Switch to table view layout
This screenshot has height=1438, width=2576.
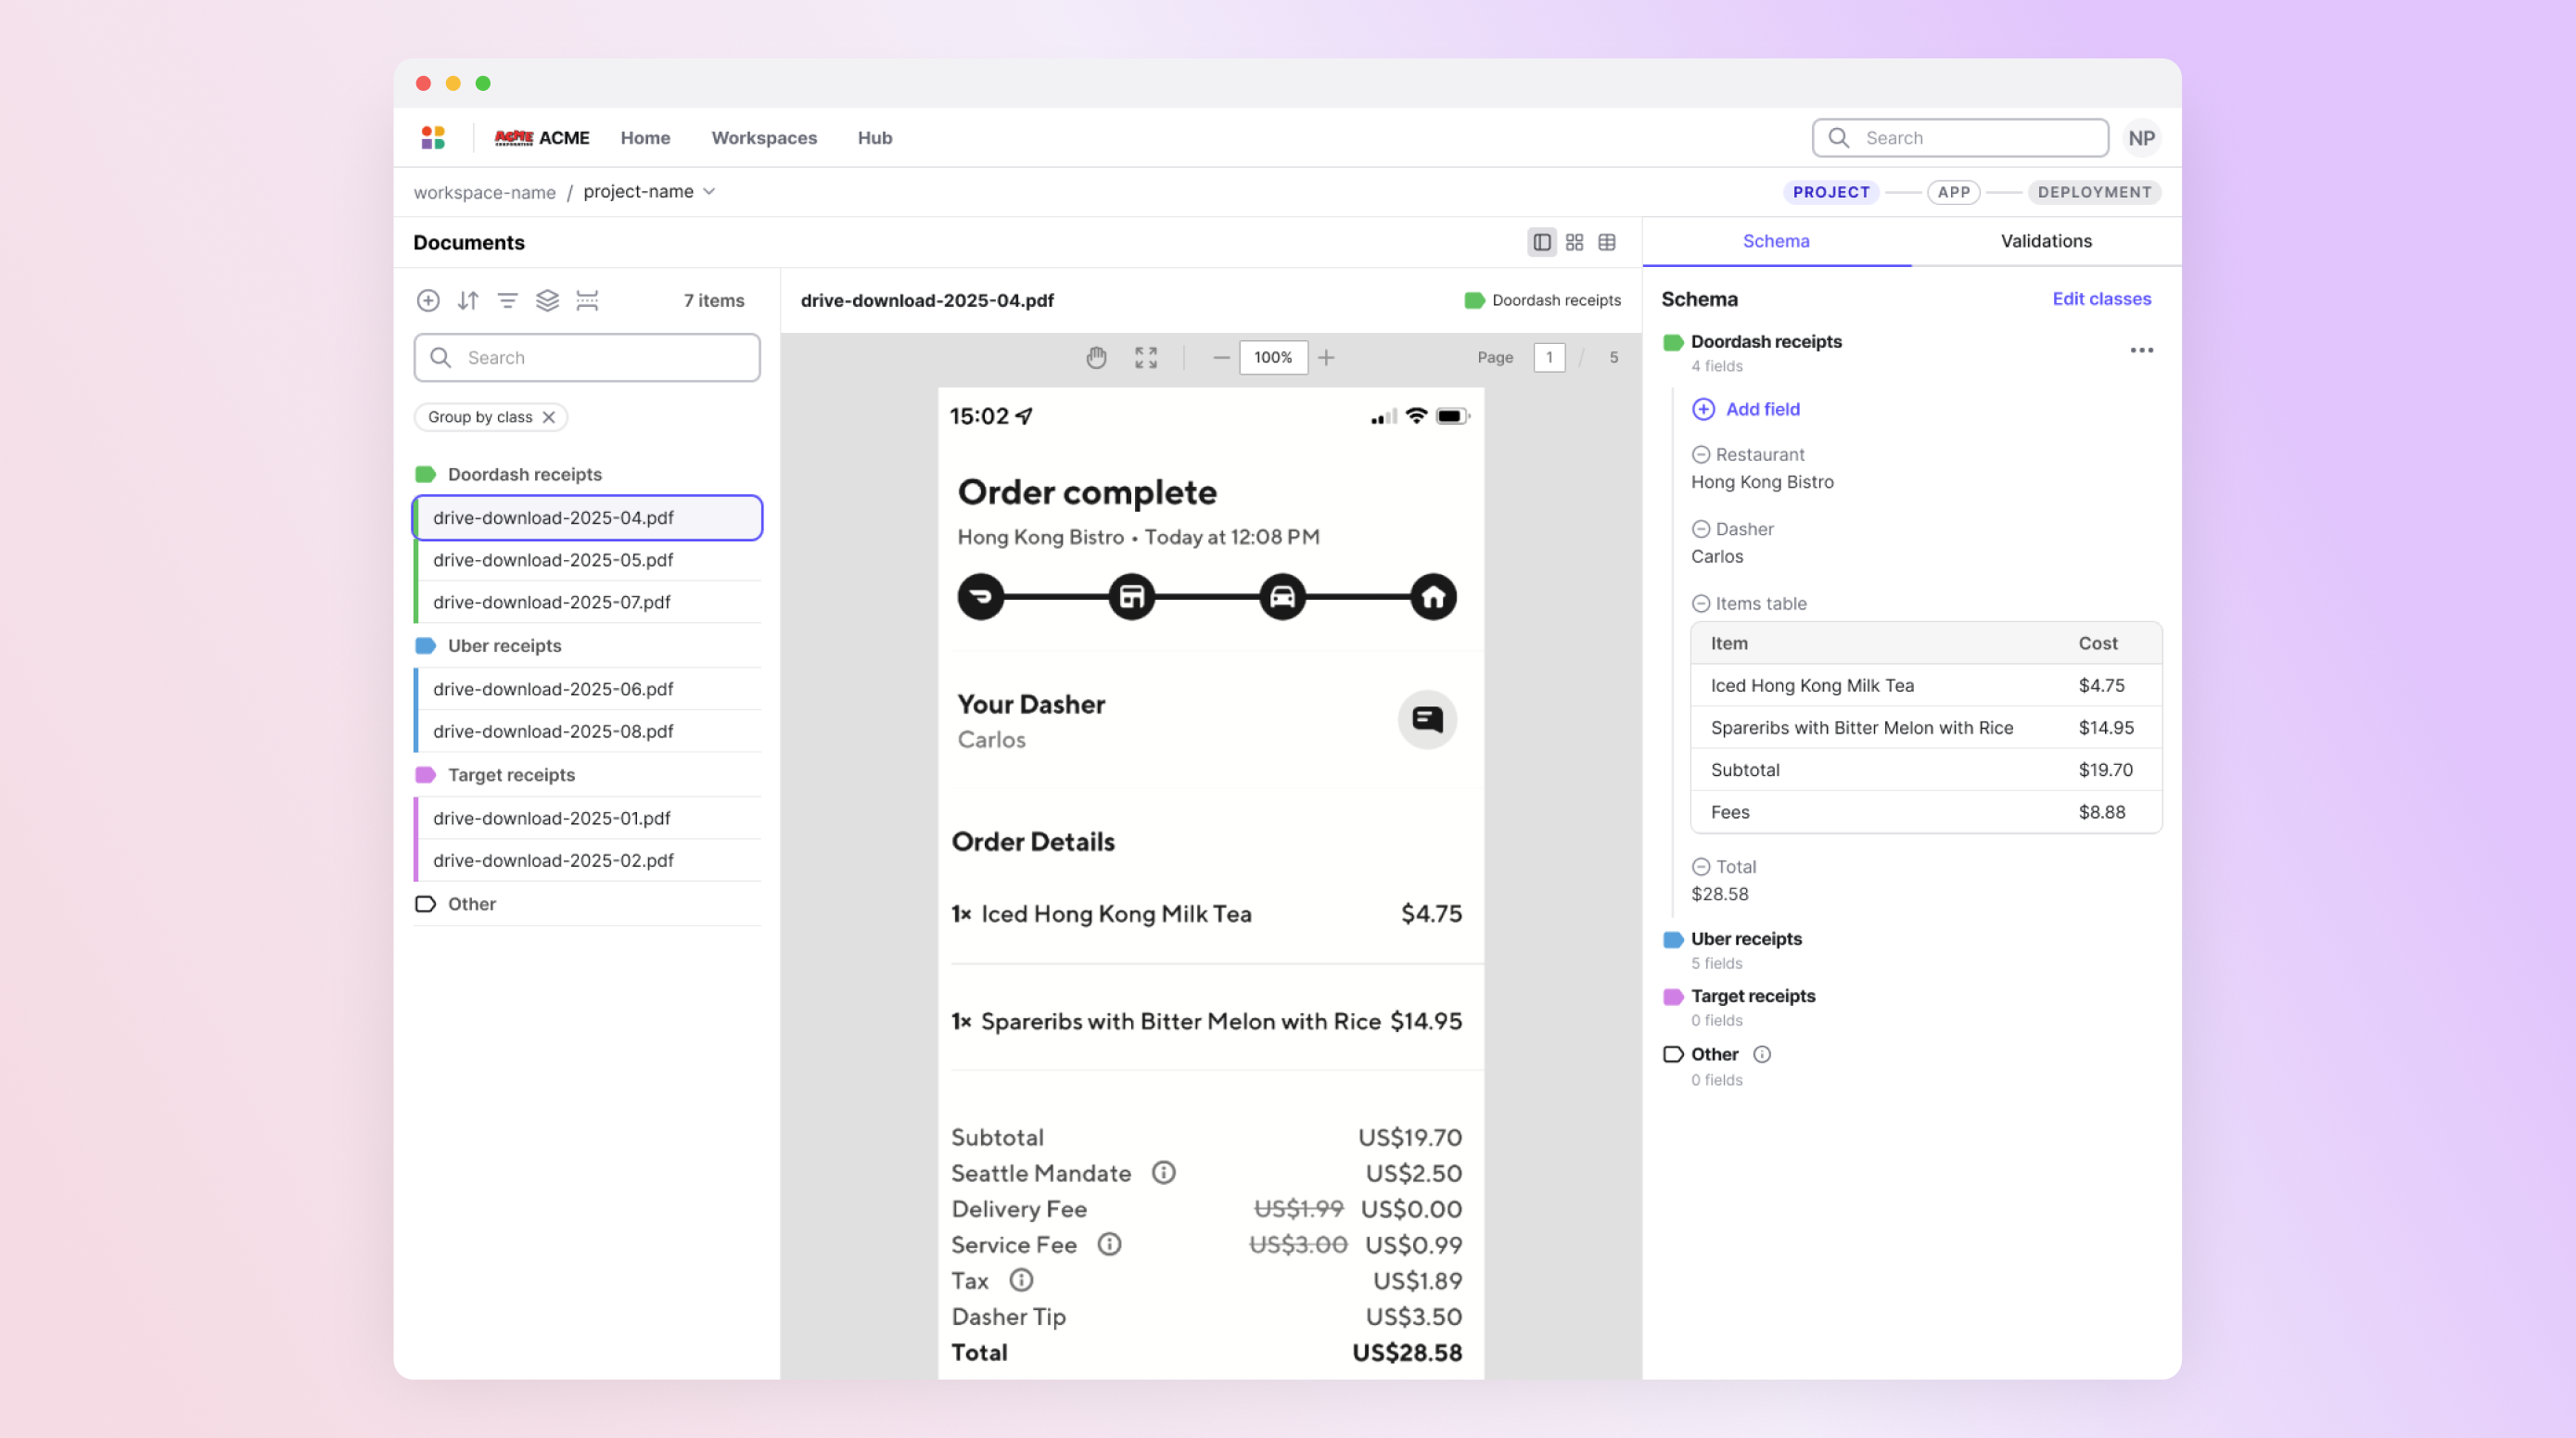pyautogui.click(x=1607, y=242)
